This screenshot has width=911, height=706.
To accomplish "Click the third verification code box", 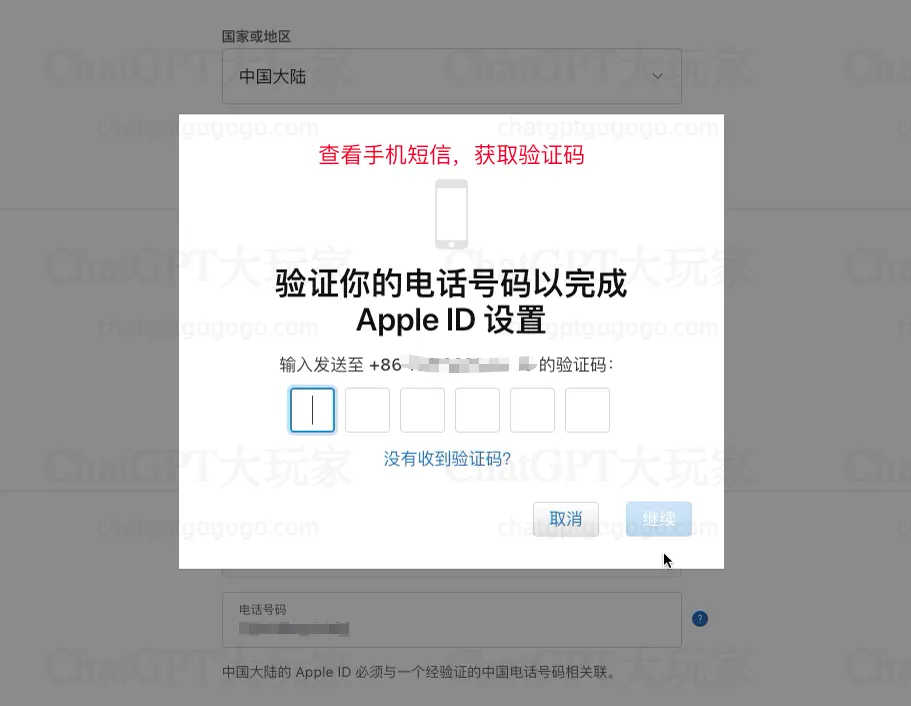I will [422, 410].
